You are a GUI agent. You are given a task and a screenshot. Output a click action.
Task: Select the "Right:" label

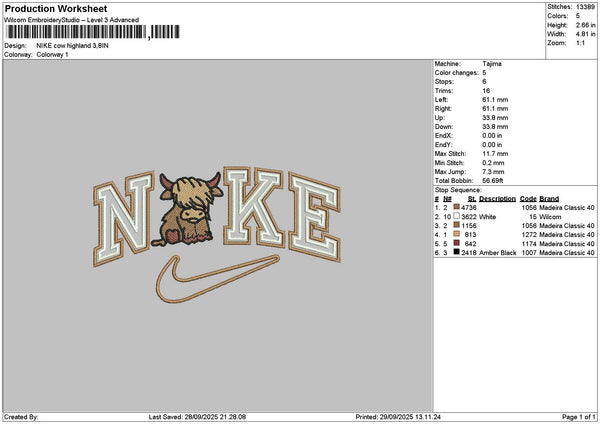pos(443,109)
